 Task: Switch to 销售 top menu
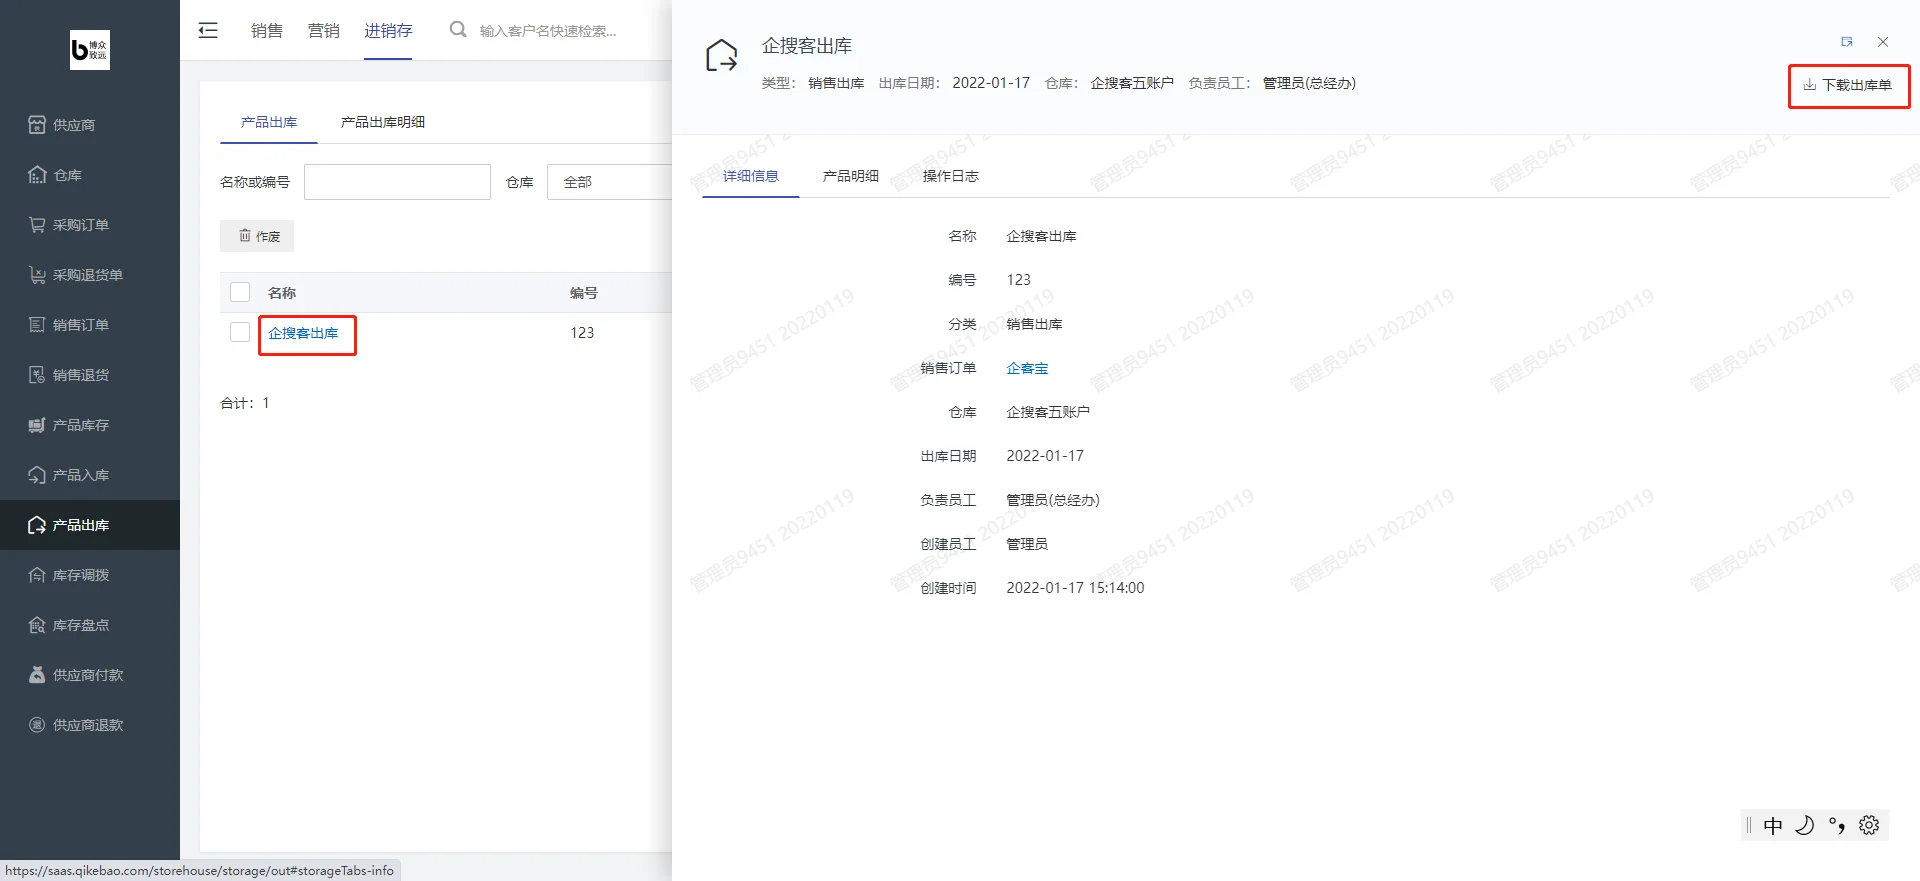tap(267, 31)
